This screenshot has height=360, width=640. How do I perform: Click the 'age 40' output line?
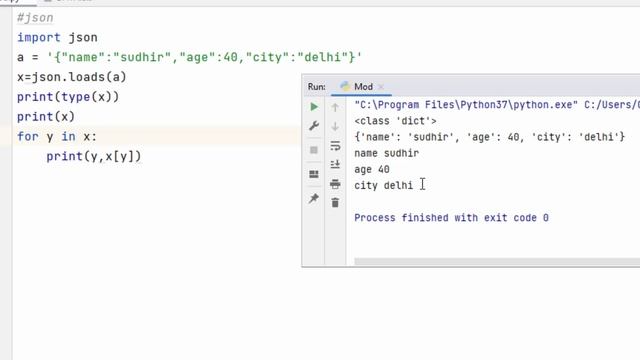[x=372, y=169]
